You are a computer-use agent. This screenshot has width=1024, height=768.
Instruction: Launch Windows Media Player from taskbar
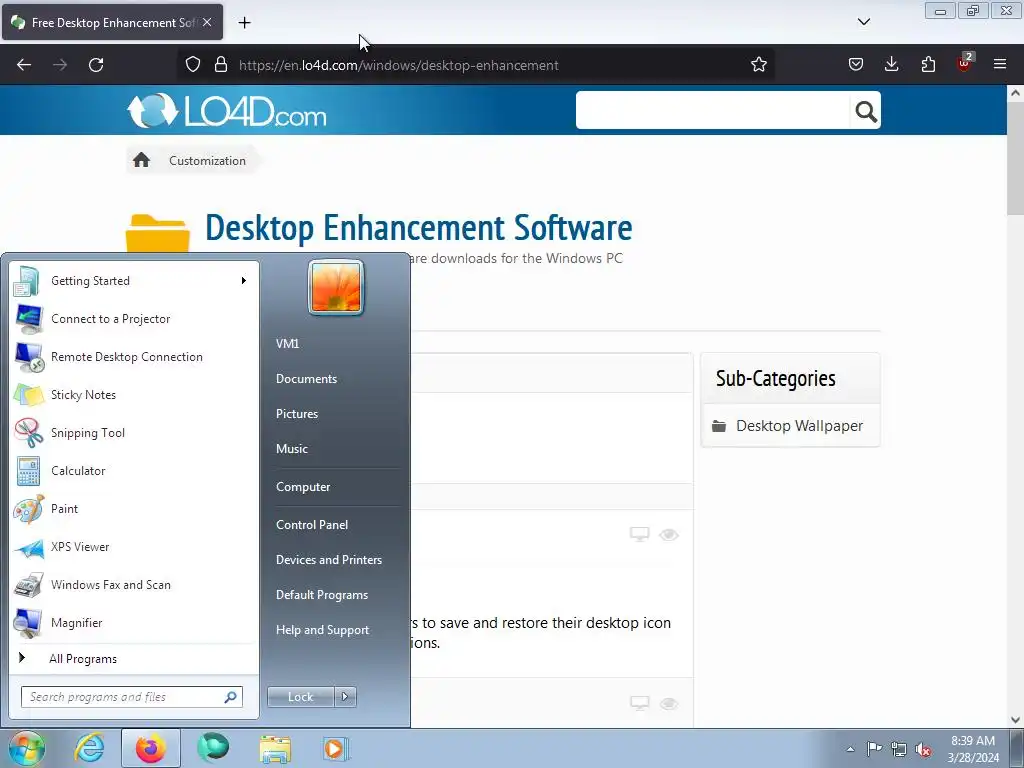pyautogui.click(x=336, y=748)
